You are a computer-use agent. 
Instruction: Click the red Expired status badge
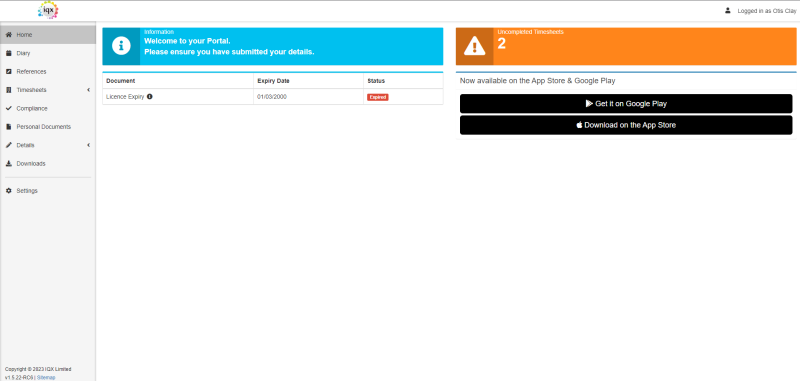point(378,97)
